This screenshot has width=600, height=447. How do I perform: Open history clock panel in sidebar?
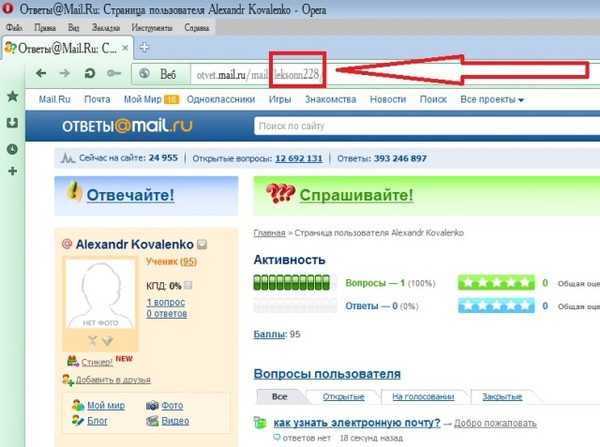coord(13,149)
